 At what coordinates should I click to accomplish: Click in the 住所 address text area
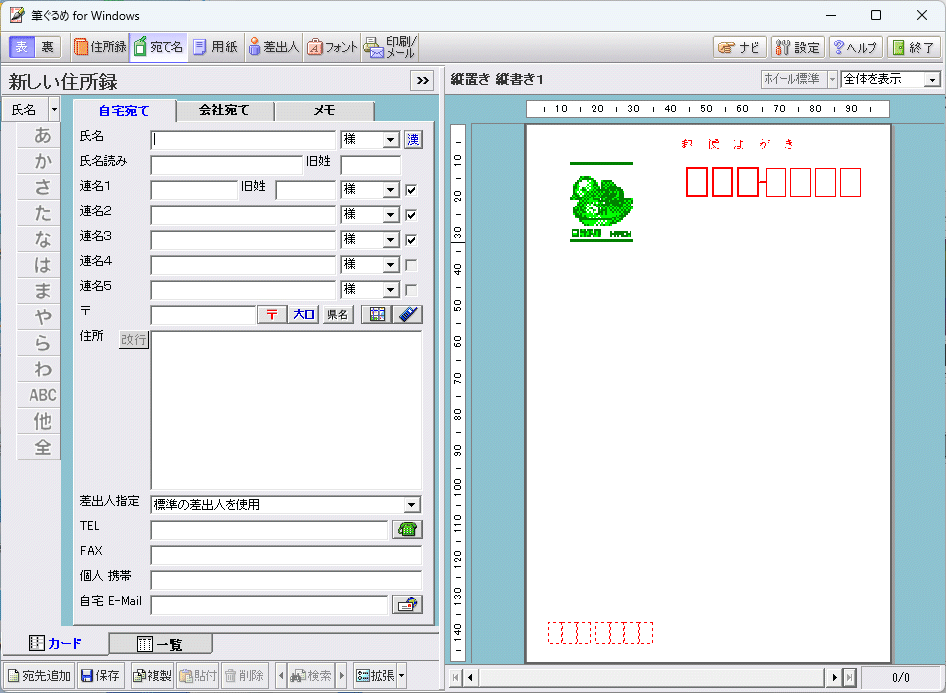coord(286,410)
